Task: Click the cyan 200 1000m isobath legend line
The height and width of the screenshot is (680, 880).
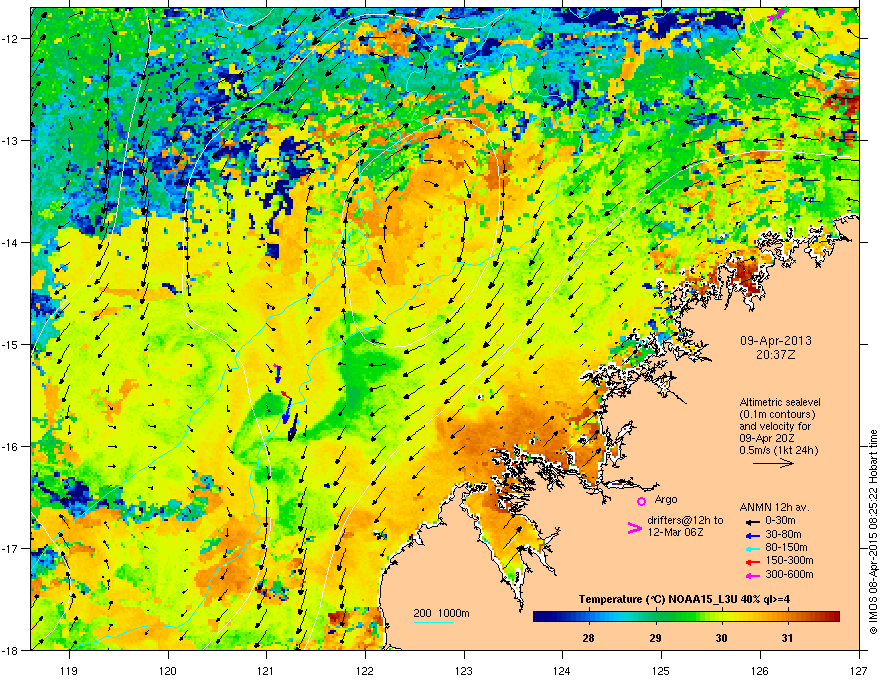Action: point(433,622)
